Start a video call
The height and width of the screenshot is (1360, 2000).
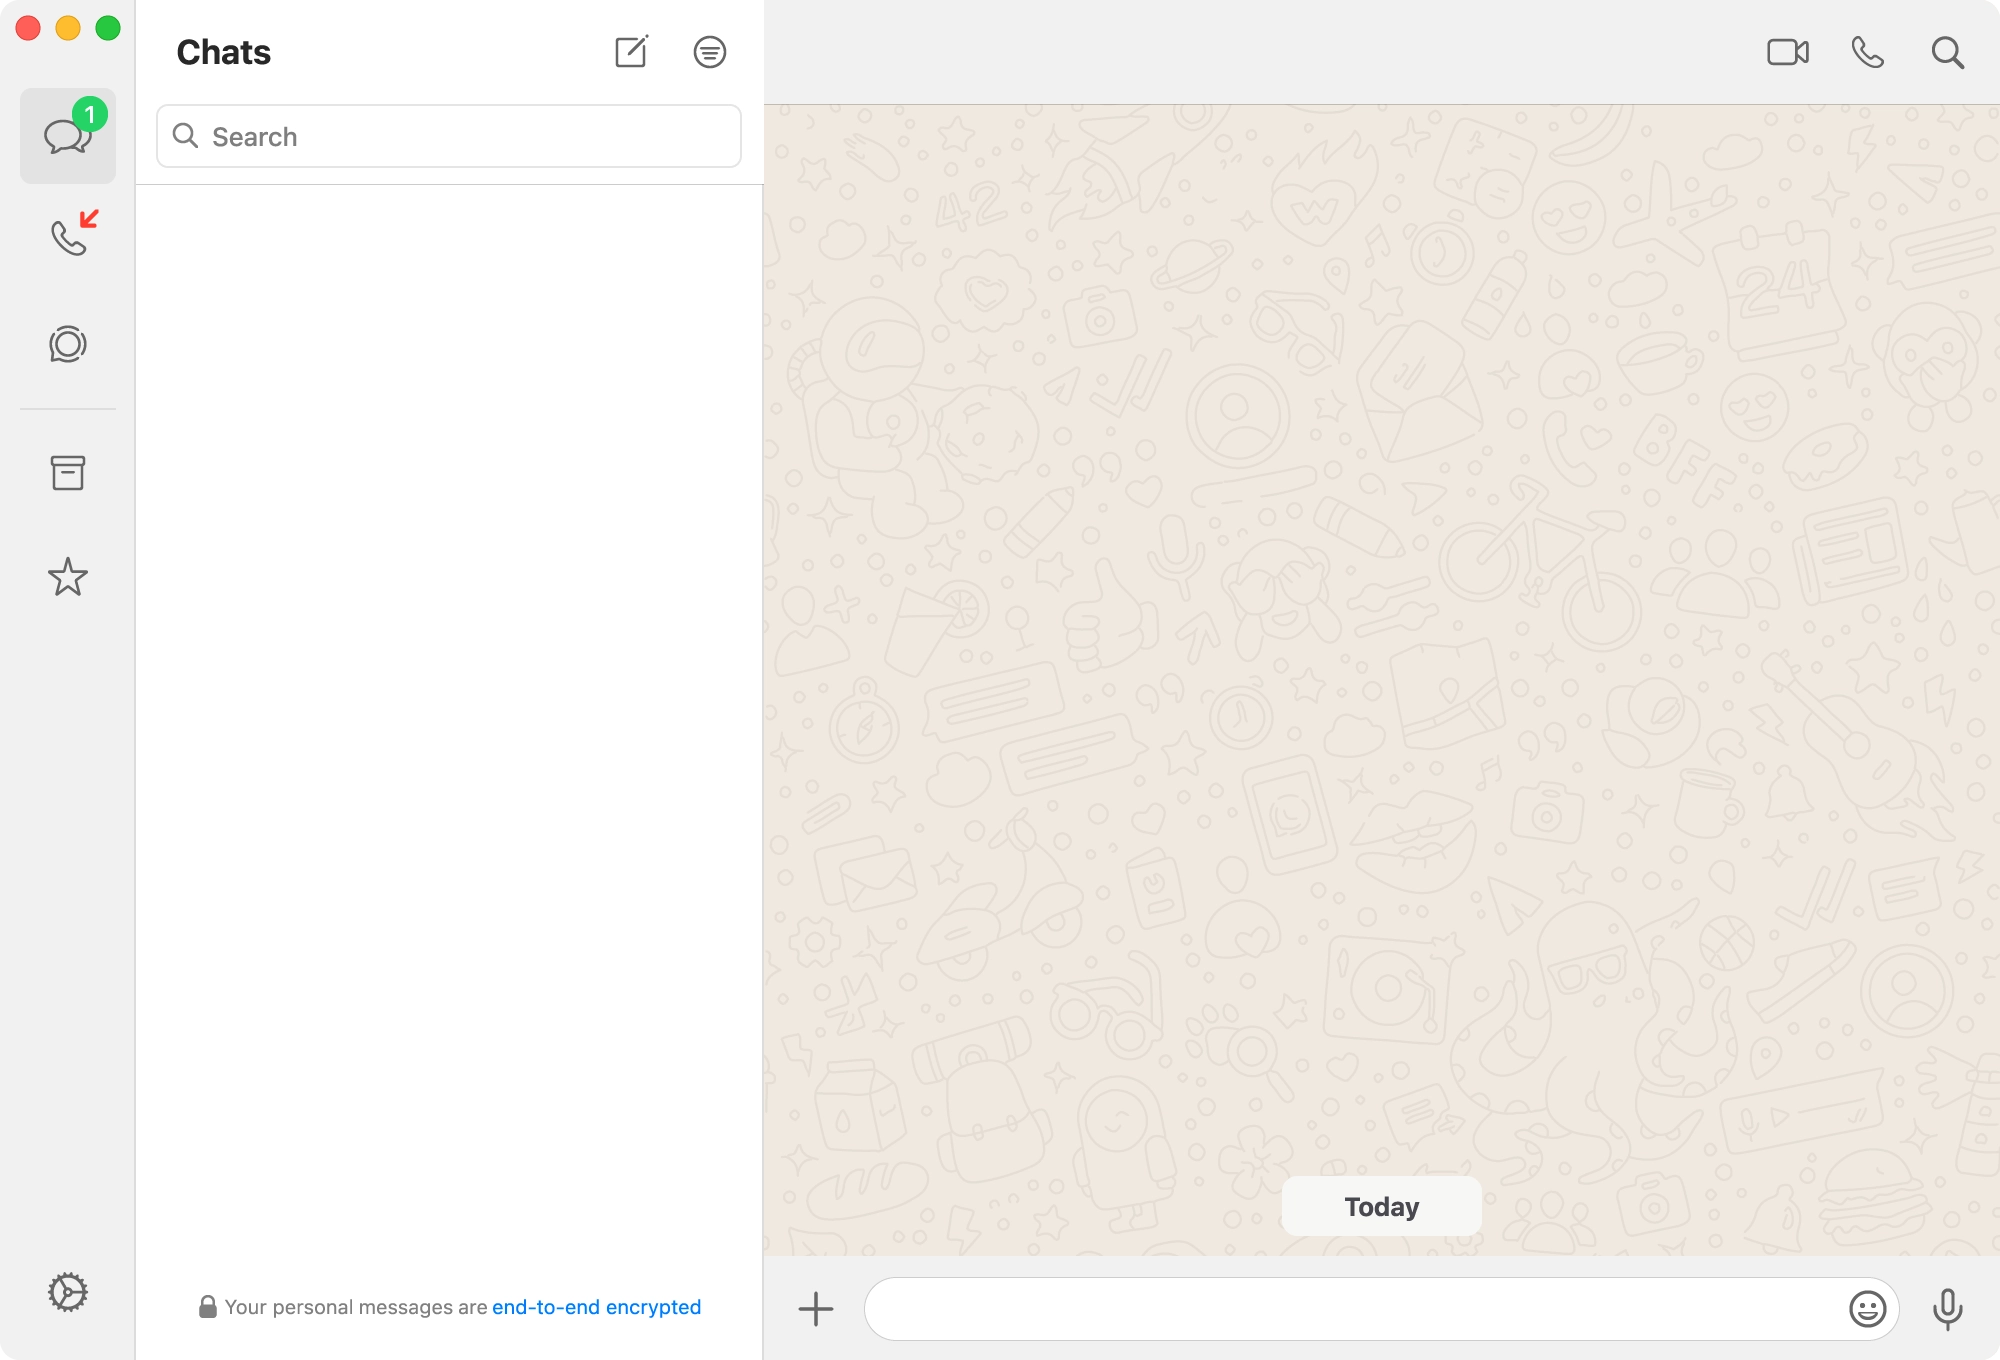pos(1789,52)
